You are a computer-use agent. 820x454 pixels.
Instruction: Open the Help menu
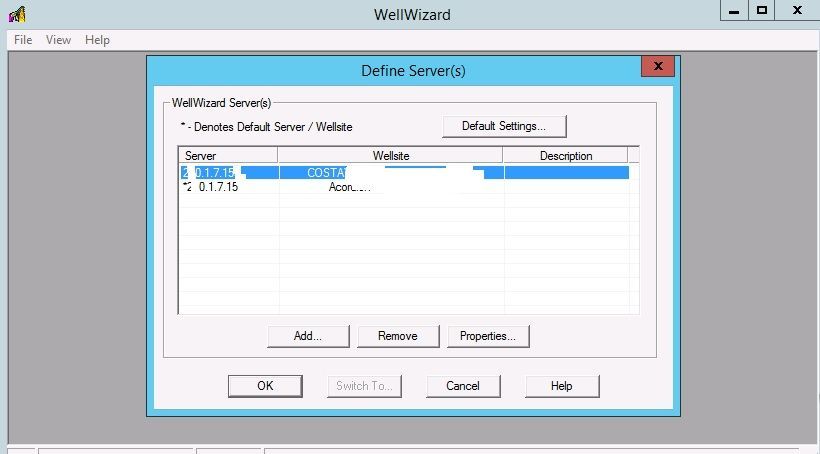tap(97, 40)
